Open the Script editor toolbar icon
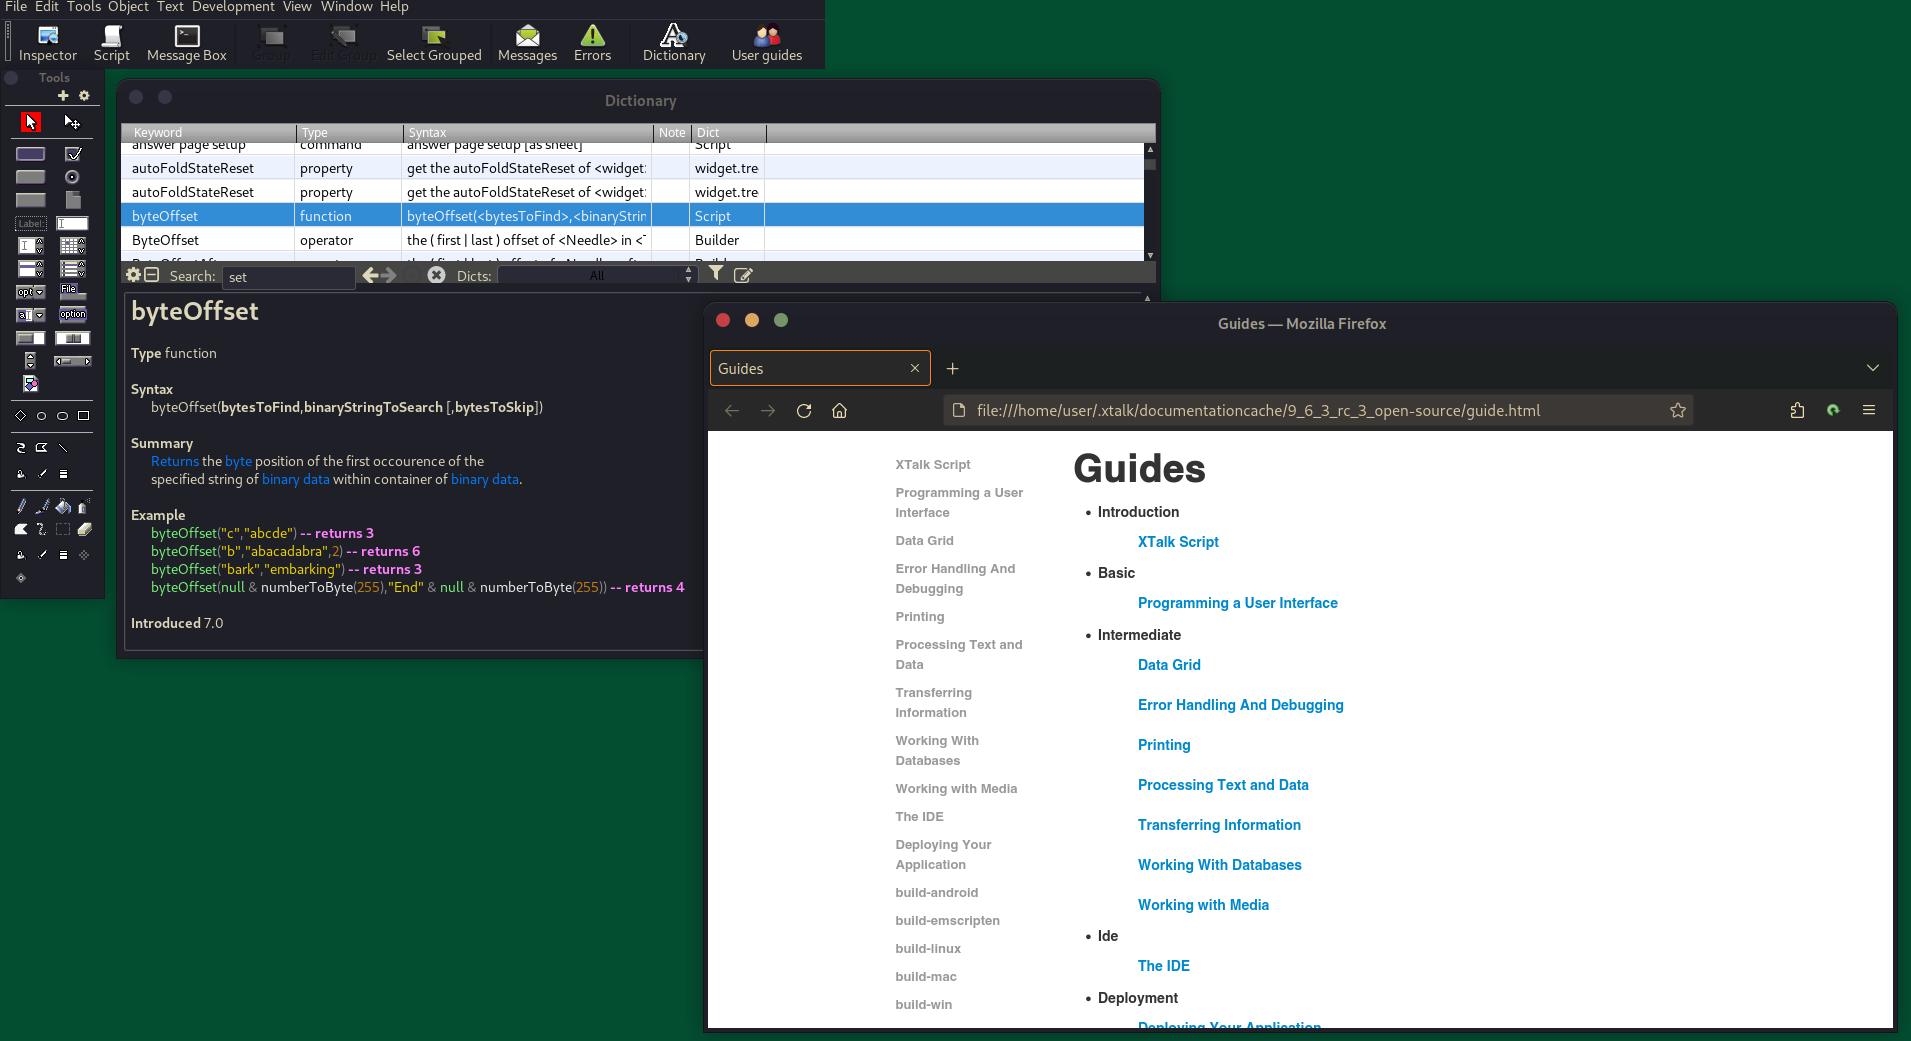The height and width of the screenshot is (1041, 1911). pos(112,44)
